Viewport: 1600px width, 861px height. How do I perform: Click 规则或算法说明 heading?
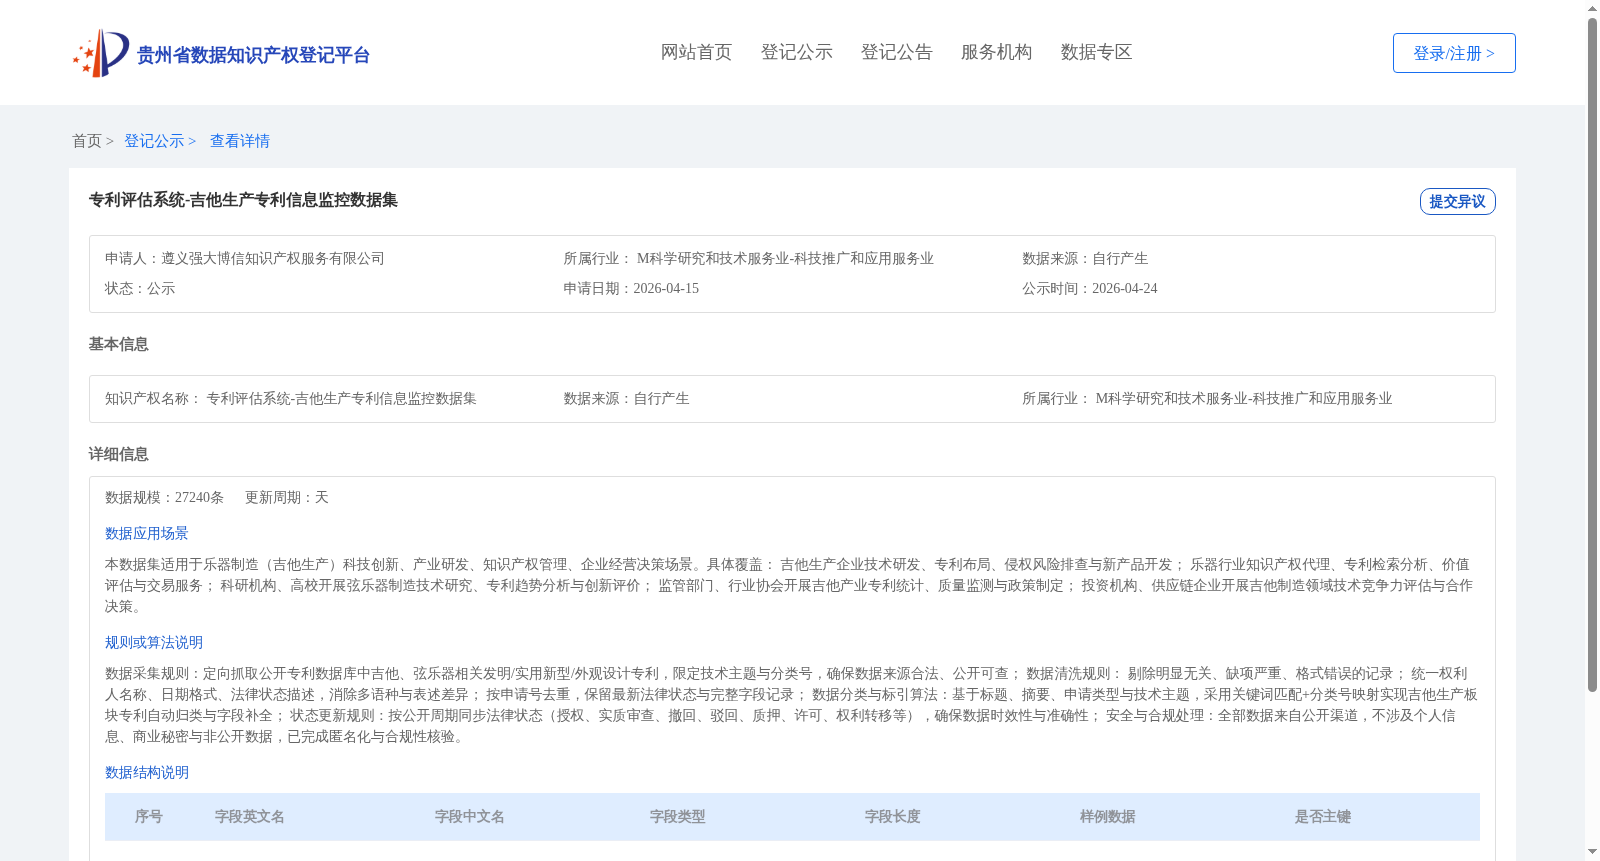[154, 642]
